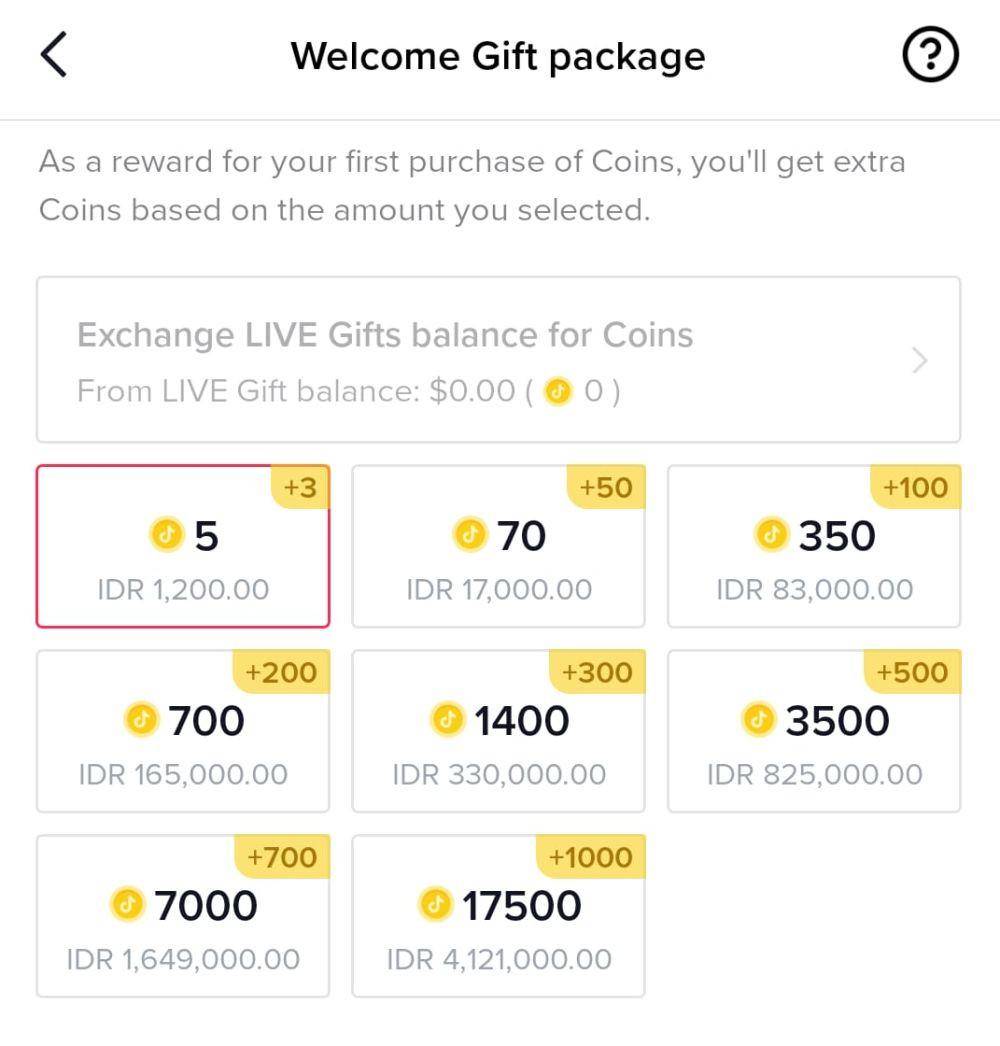Tap the +300 bonus badge

click(597, 672)
